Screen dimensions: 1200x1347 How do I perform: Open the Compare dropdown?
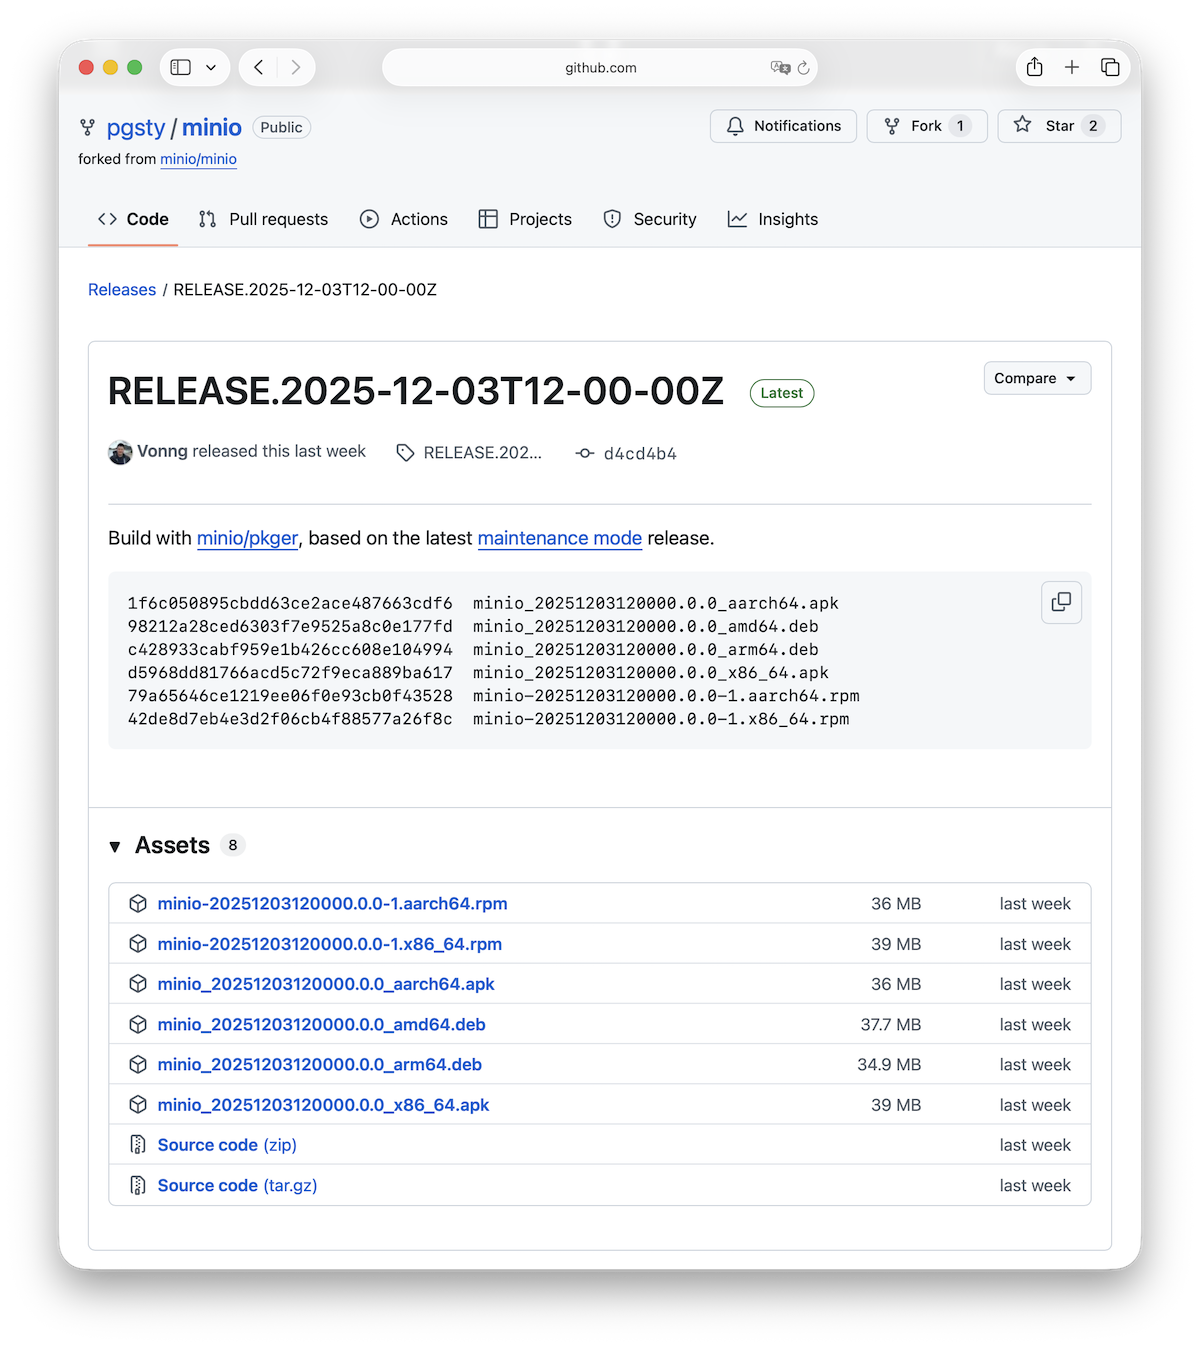click(x=1036, y=378)
